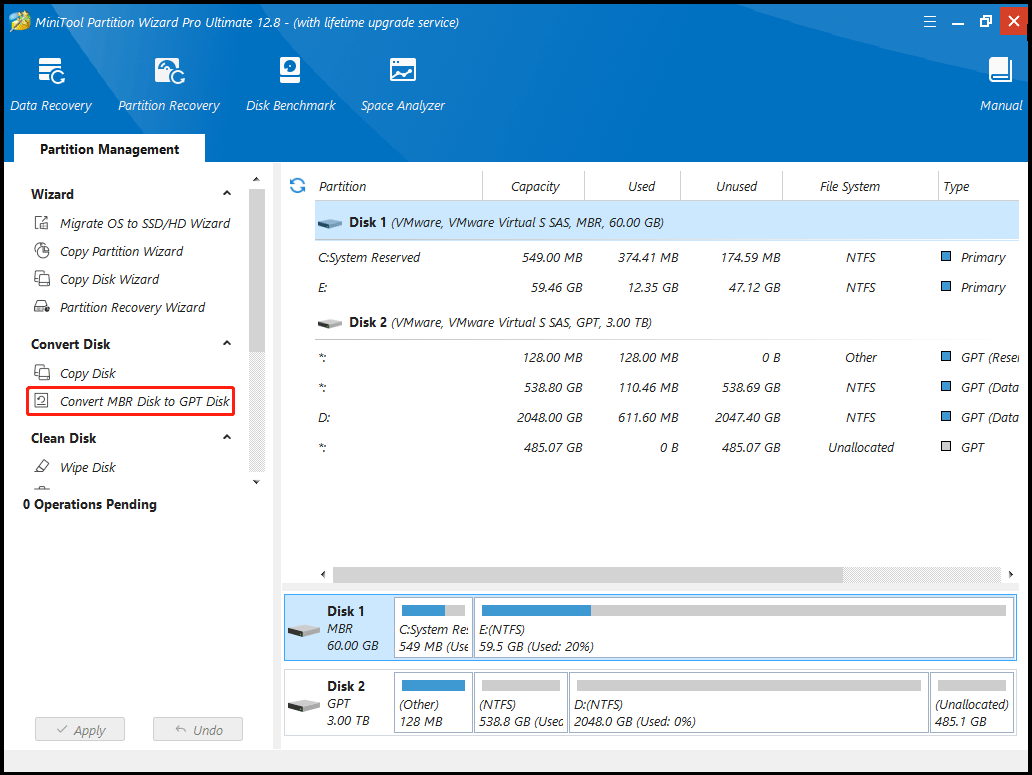Click the Undo button
1032x775 pixels.
[198, 729]
